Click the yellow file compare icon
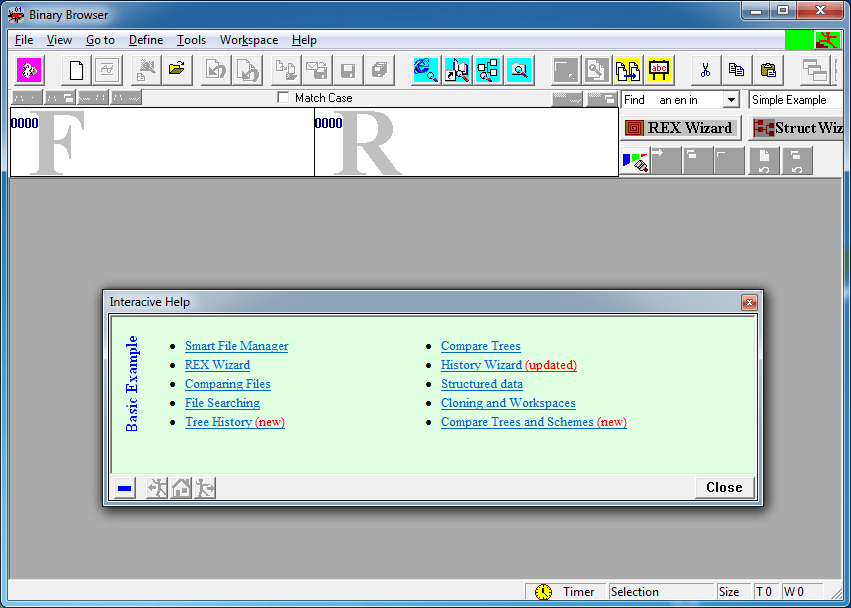The height and width of the screenshot is (608, 851). 628,70
